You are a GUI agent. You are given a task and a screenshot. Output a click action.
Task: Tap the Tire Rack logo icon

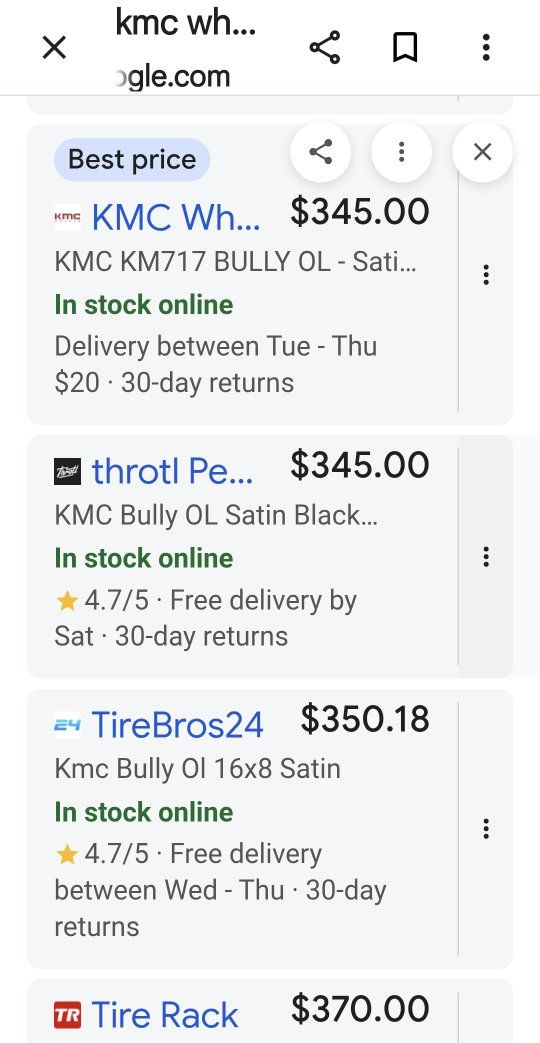67,1016
